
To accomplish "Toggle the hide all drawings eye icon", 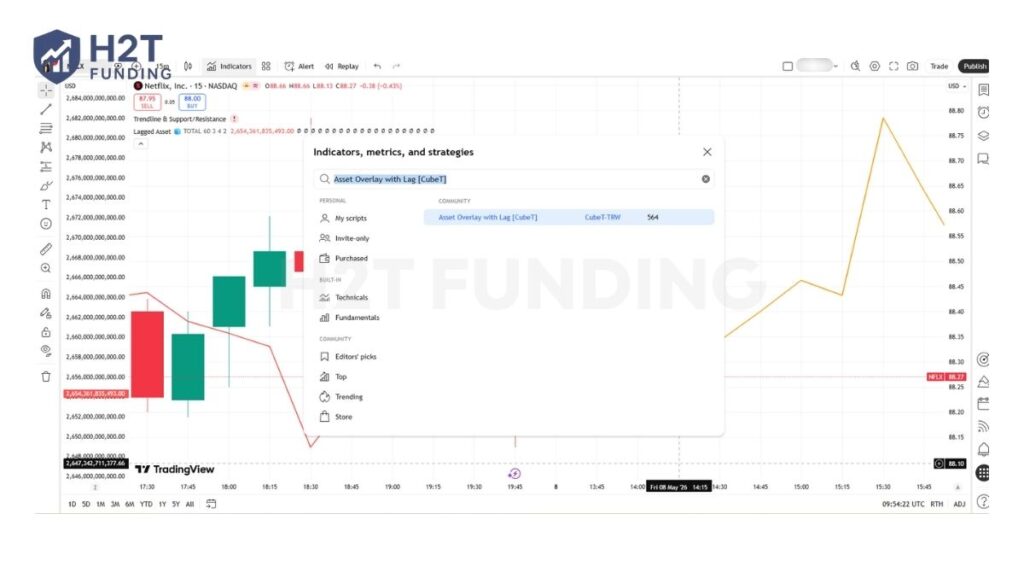I will coord(46,351).
